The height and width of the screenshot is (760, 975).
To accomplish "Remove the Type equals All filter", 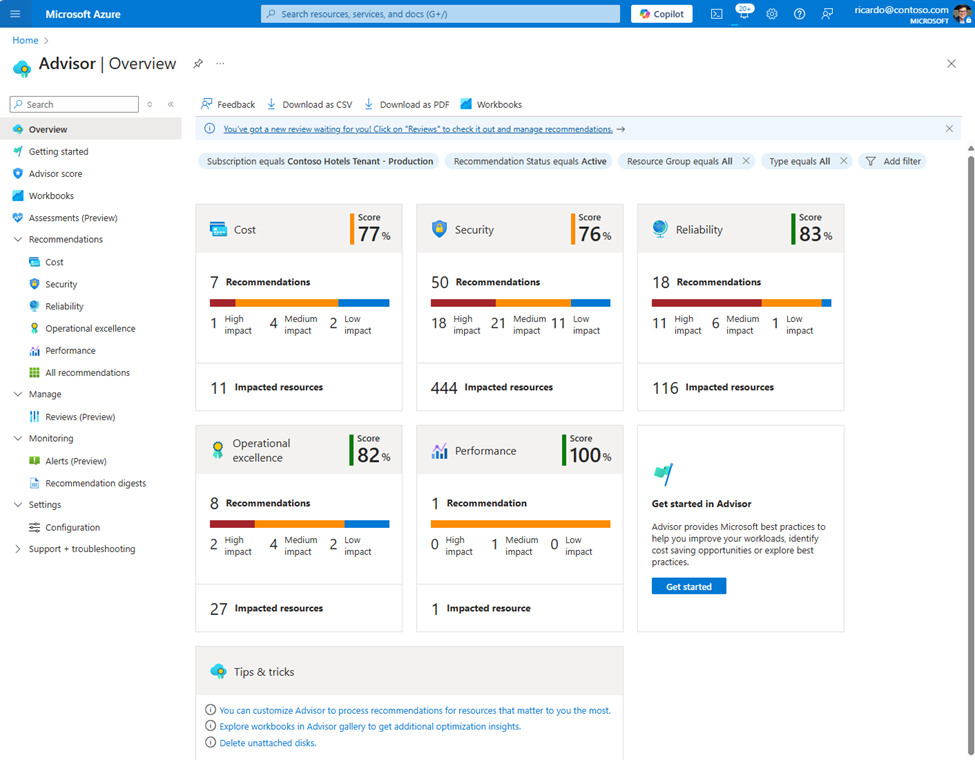I will pyautogui.click(x=843, y=161).
